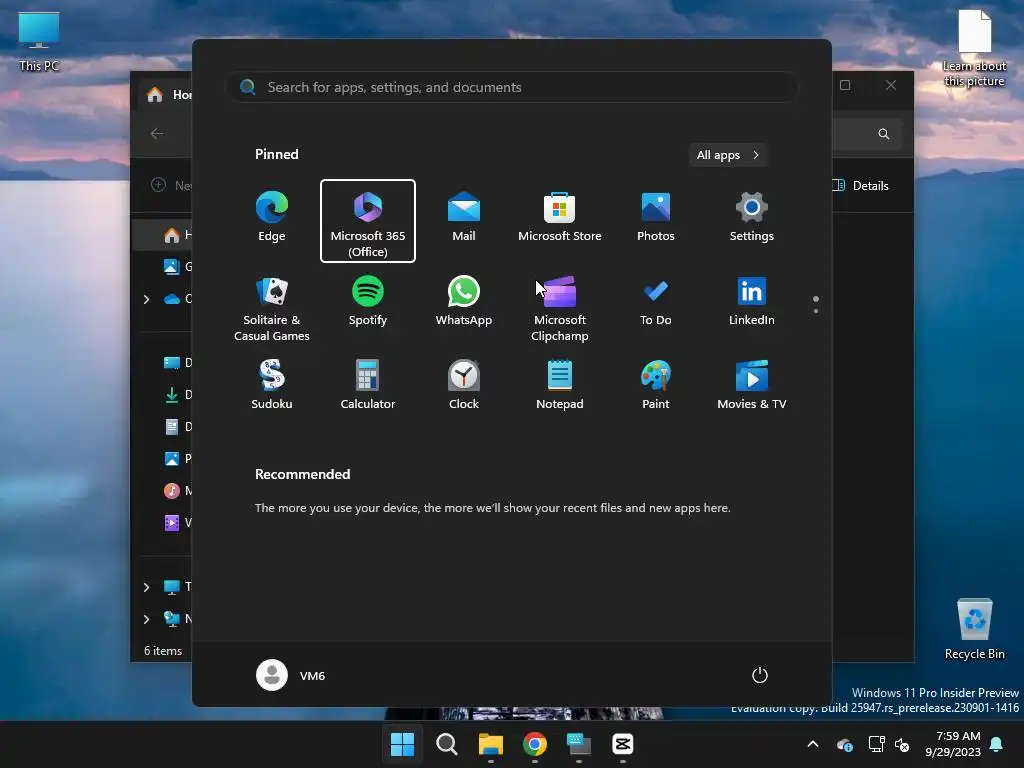The height and width of the screenshot is (768, 1024).
Task: Open network status in system tray
Action: 876,744
